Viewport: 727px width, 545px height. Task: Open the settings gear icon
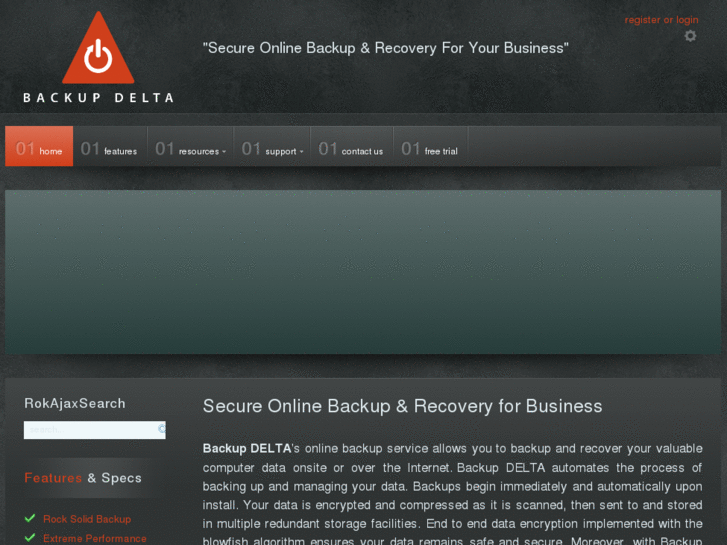point(690,36)
